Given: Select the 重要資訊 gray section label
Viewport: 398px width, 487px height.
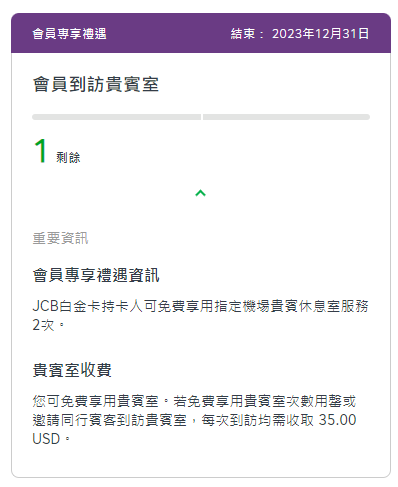Looking at the screenshot, I should [x=60, y=238].
